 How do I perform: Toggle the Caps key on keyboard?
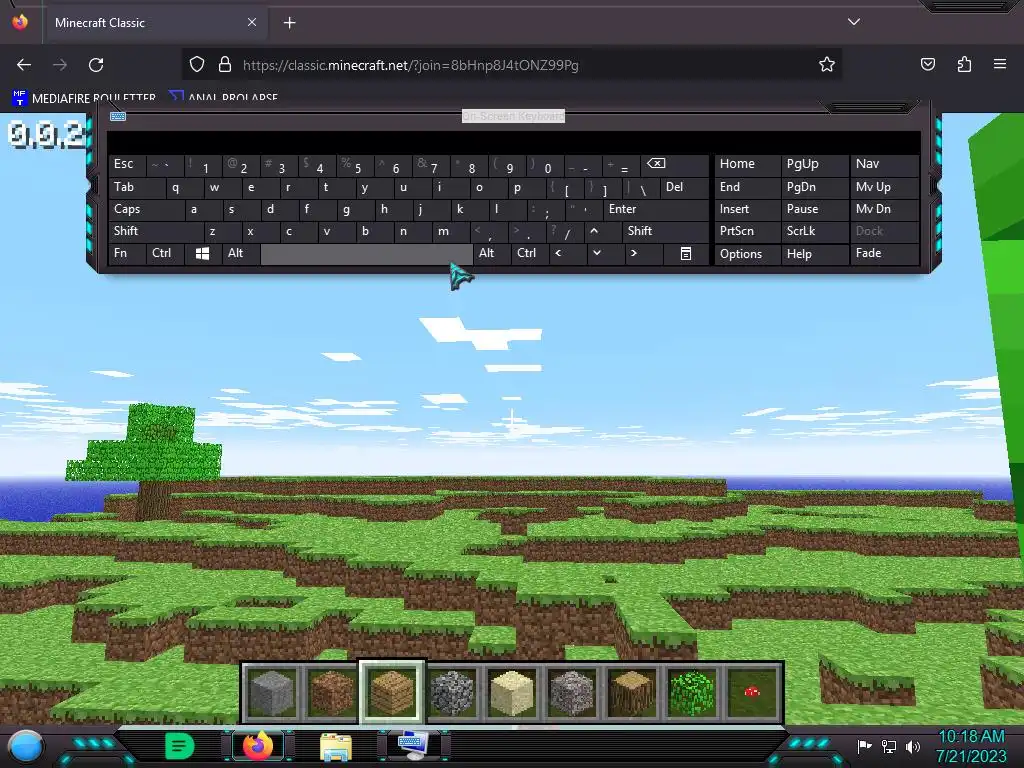click(x=145, y=209)
